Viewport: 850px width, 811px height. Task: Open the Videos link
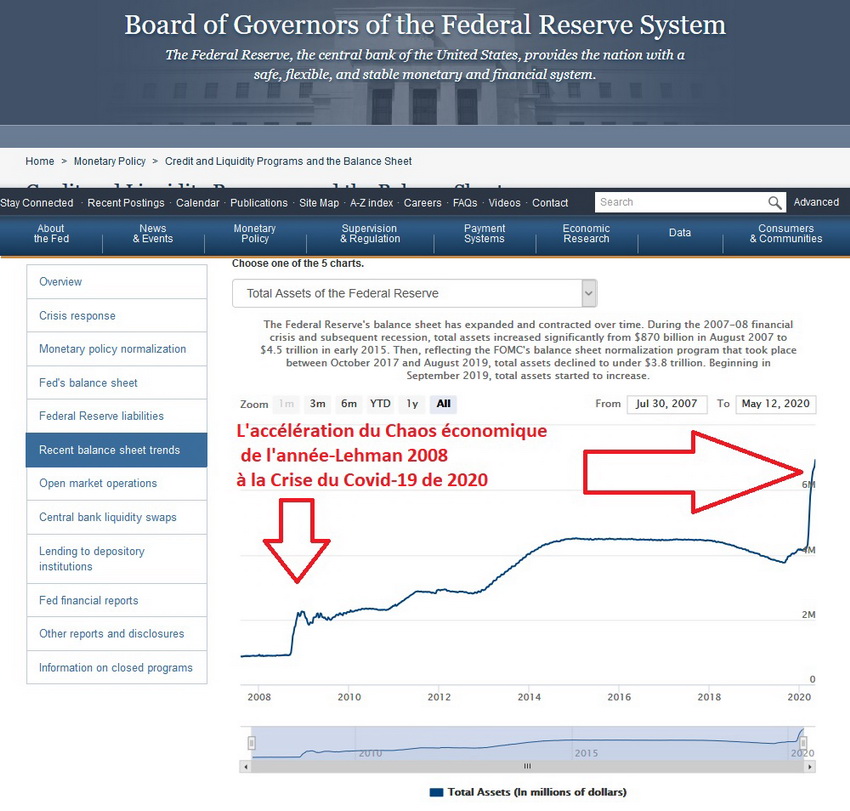coord(504,203)
